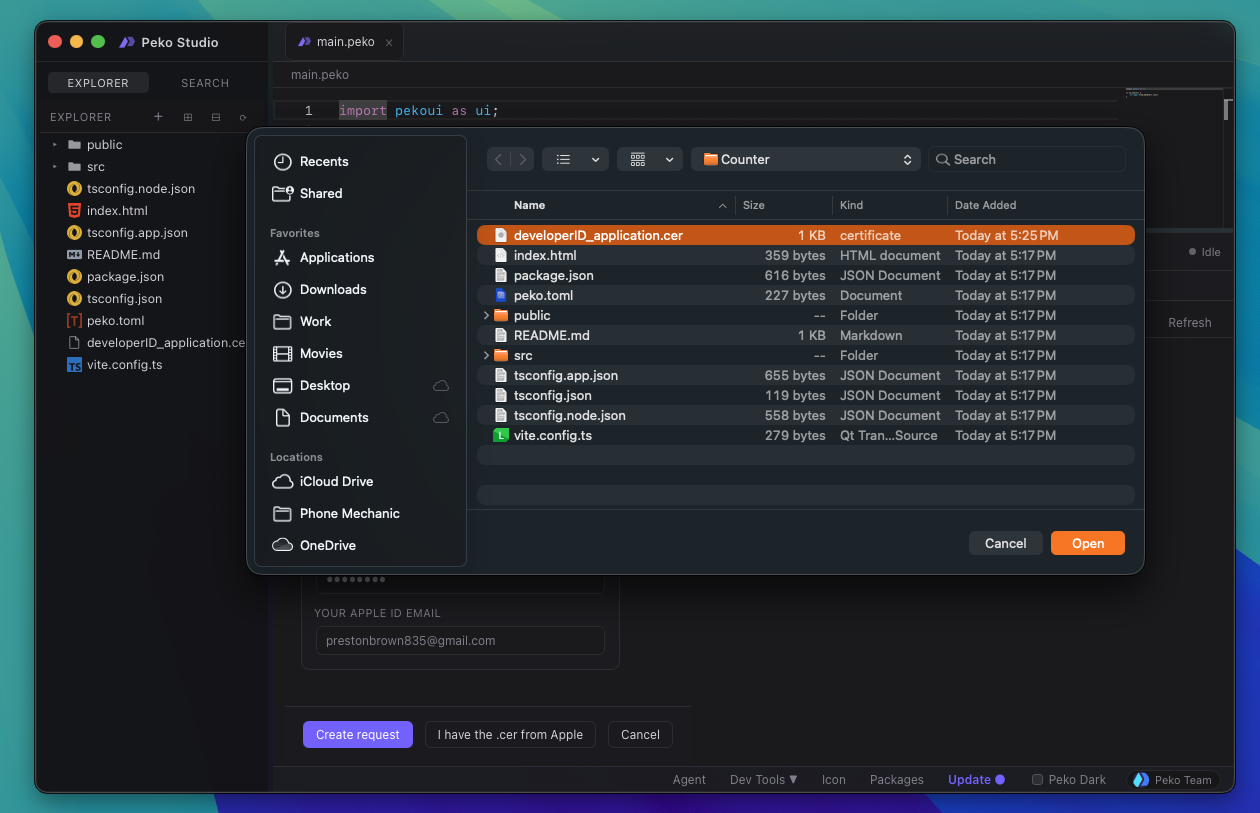The image size is (1260, 813).
Task: Open Packages in the status bar
Action: click(x=897, y=780)
